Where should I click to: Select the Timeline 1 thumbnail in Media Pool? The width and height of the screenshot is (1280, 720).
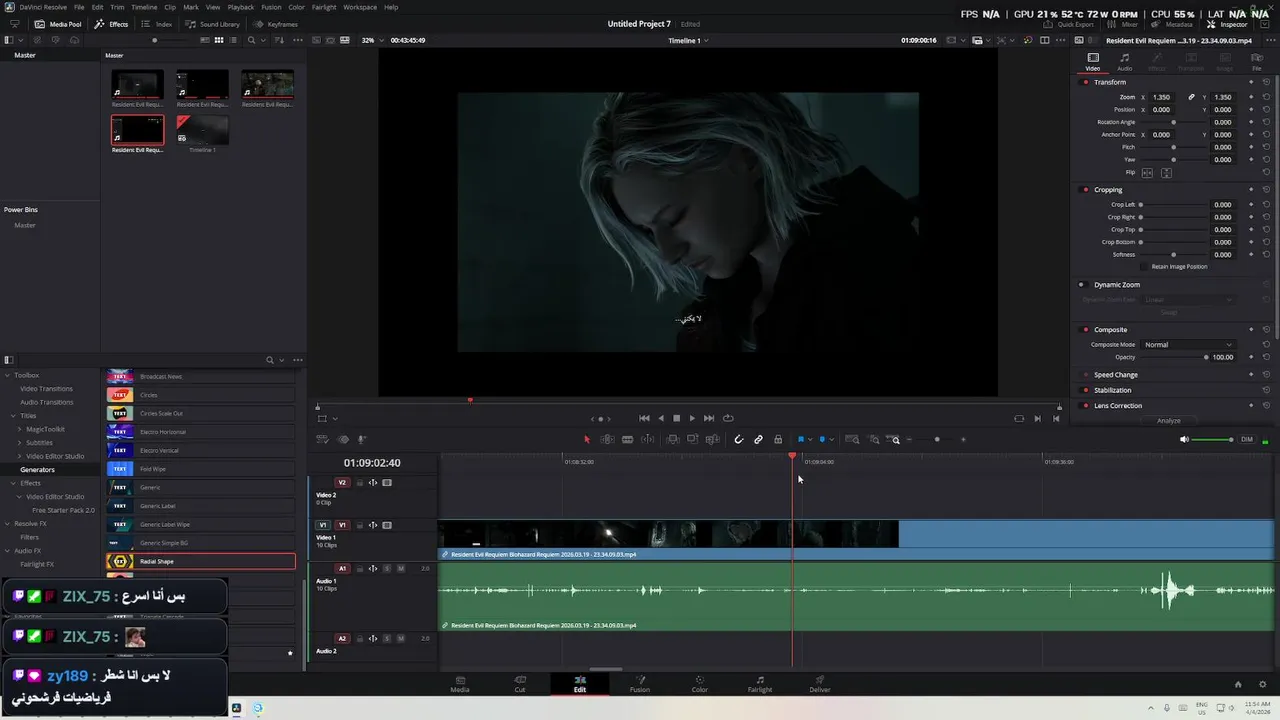[202, 130]
